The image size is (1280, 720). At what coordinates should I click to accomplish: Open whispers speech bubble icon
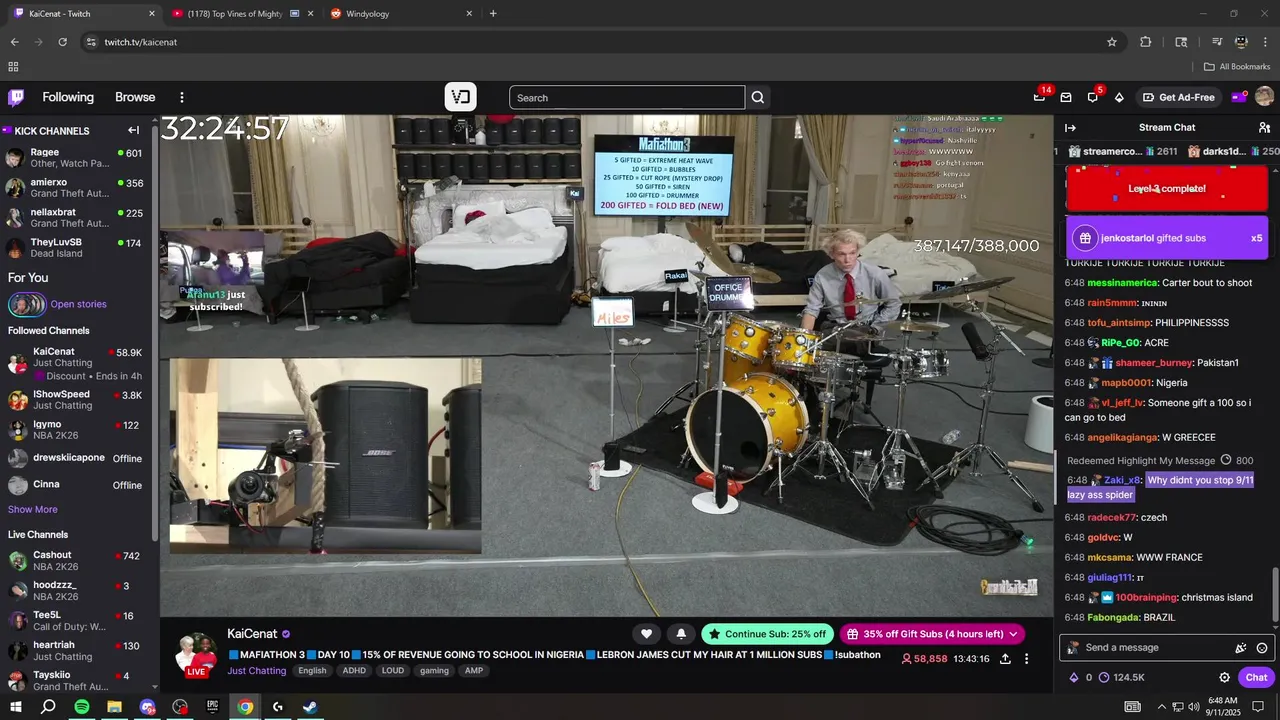tap(1092, 97)
